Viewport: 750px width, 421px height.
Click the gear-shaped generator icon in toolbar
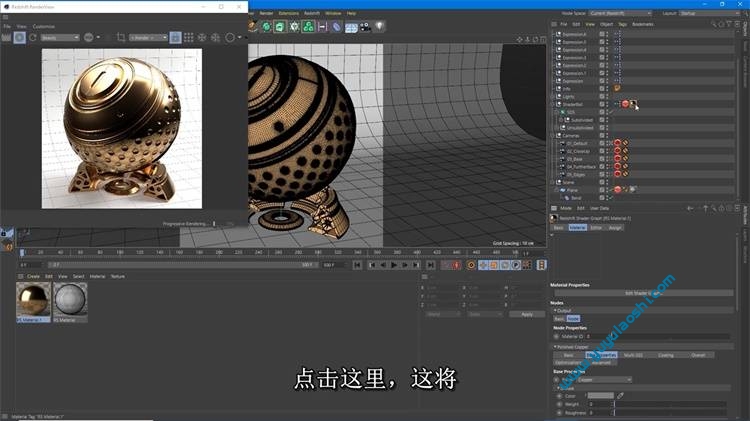point(294,27)
